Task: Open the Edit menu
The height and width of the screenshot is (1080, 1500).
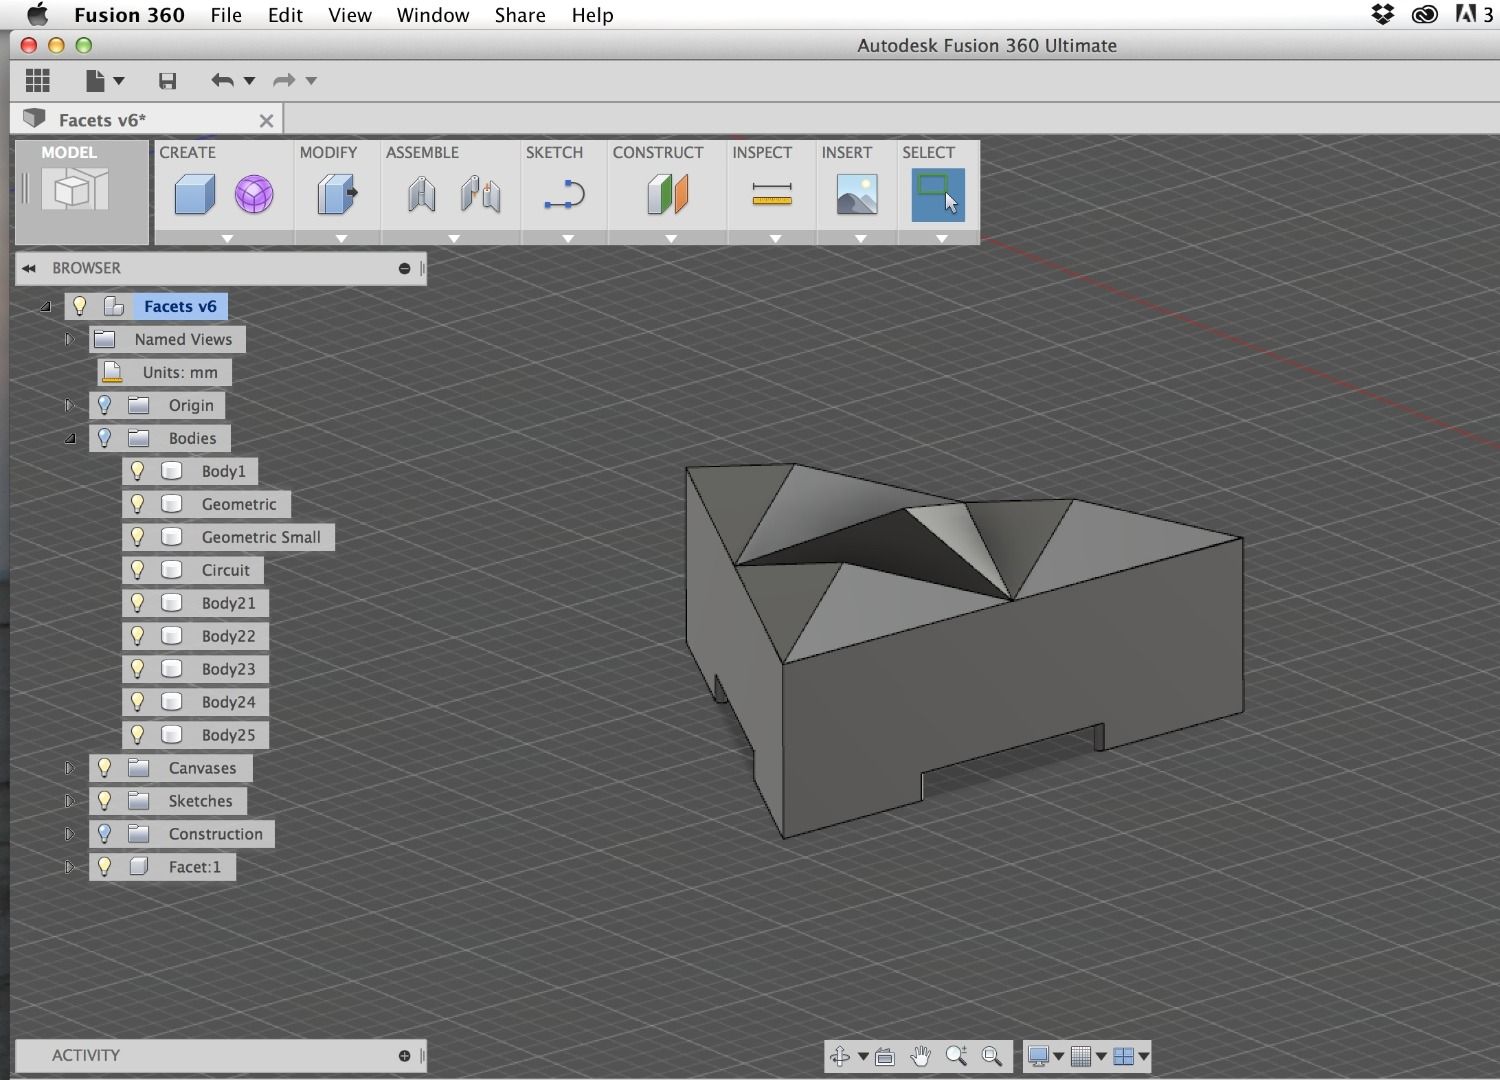Action: pyautogui.click(x=285, y=15)
